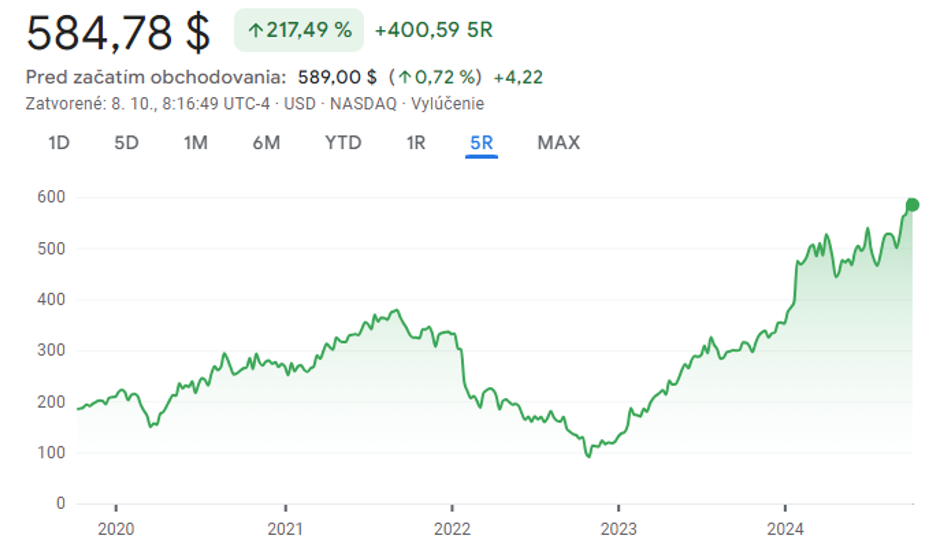The width and height of the screenshot is (942, 552).
Task: Click the 600 value on the price axis
Action: tap(51, 197)
